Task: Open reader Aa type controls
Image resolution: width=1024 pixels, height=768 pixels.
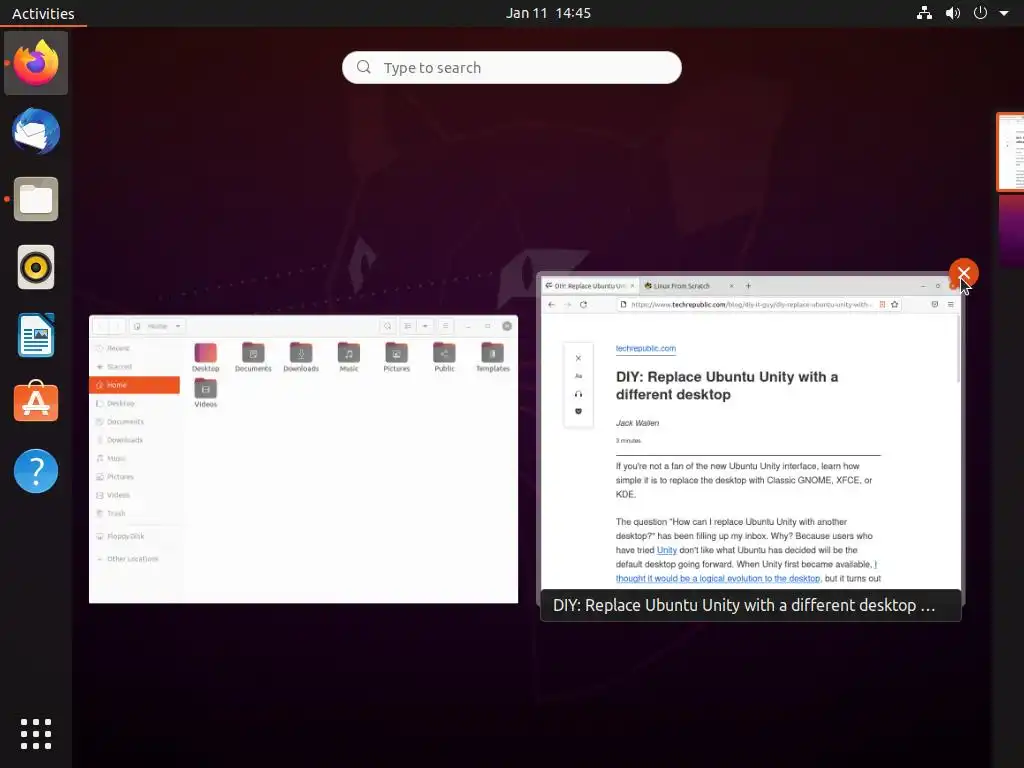Action: pos(578,376)
